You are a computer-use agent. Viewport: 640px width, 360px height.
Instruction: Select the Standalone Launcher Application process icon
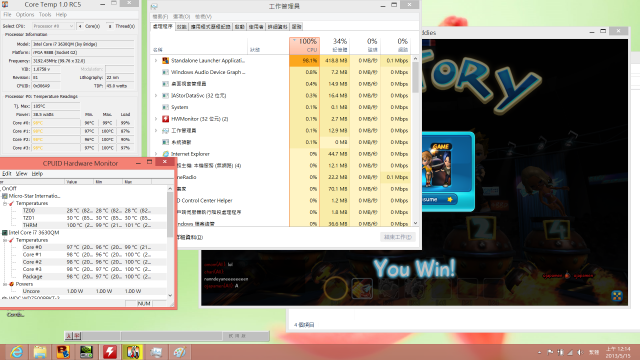pyautogui.click(x=165, y=60)
